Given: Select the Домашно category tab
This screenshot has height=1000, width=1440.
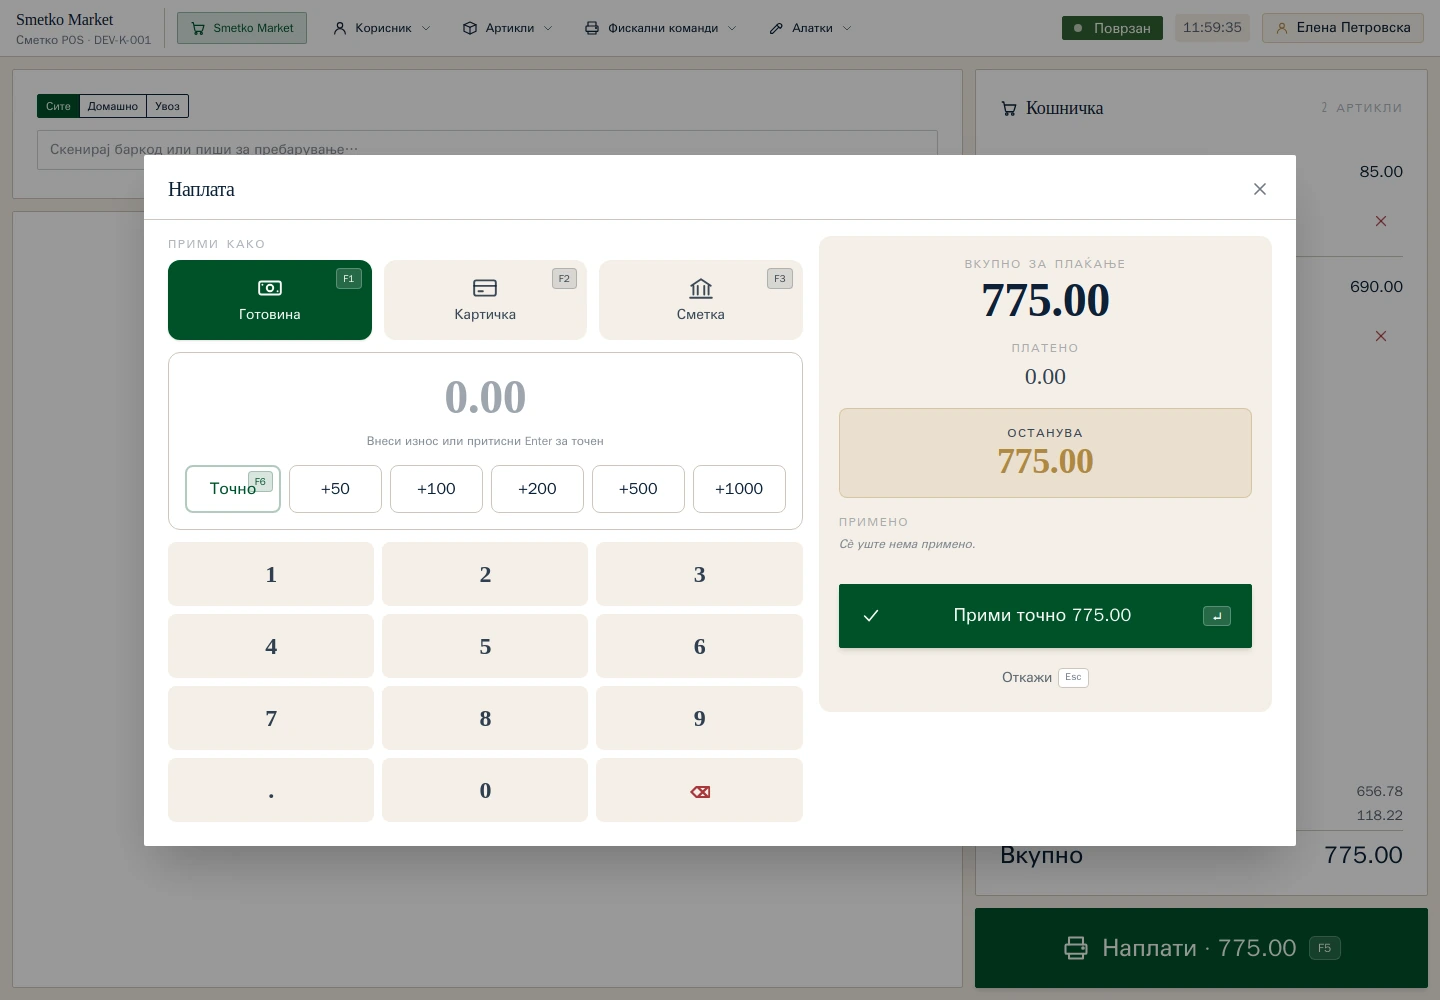Looking at the screenshot, I should pos(113,106).
